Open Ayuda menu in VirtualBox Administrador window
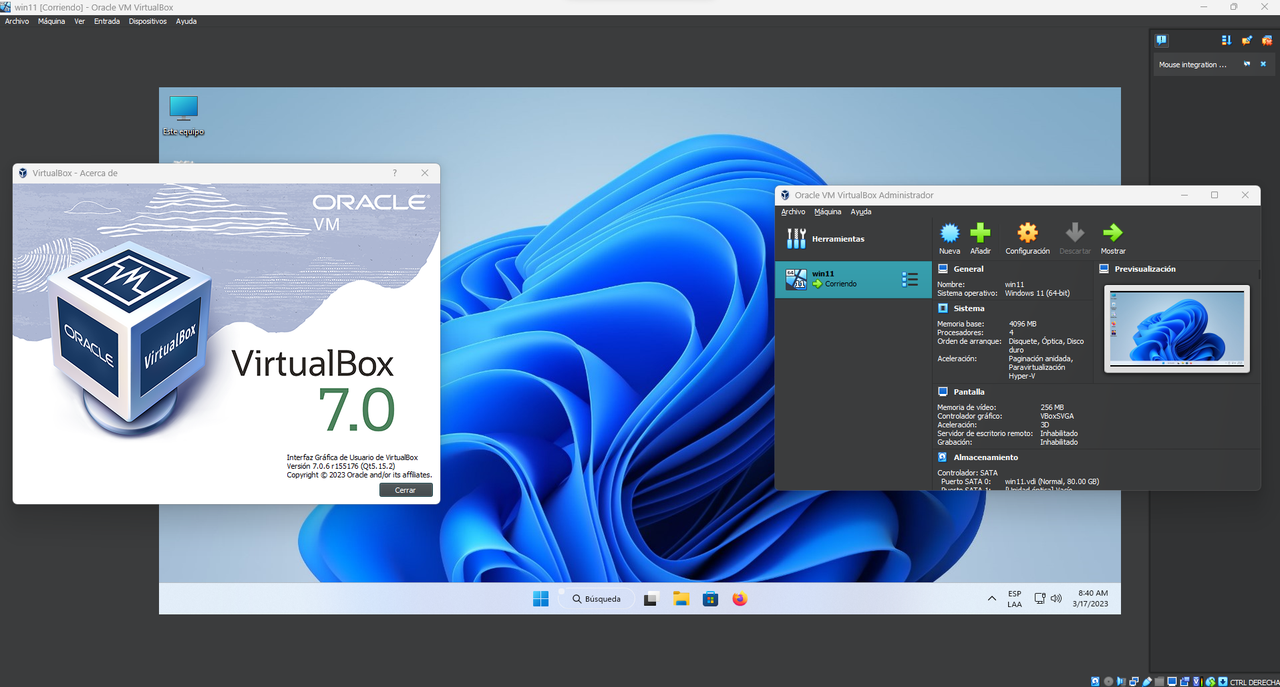Viewport: 1280px width, 687px height. [861, 212]
